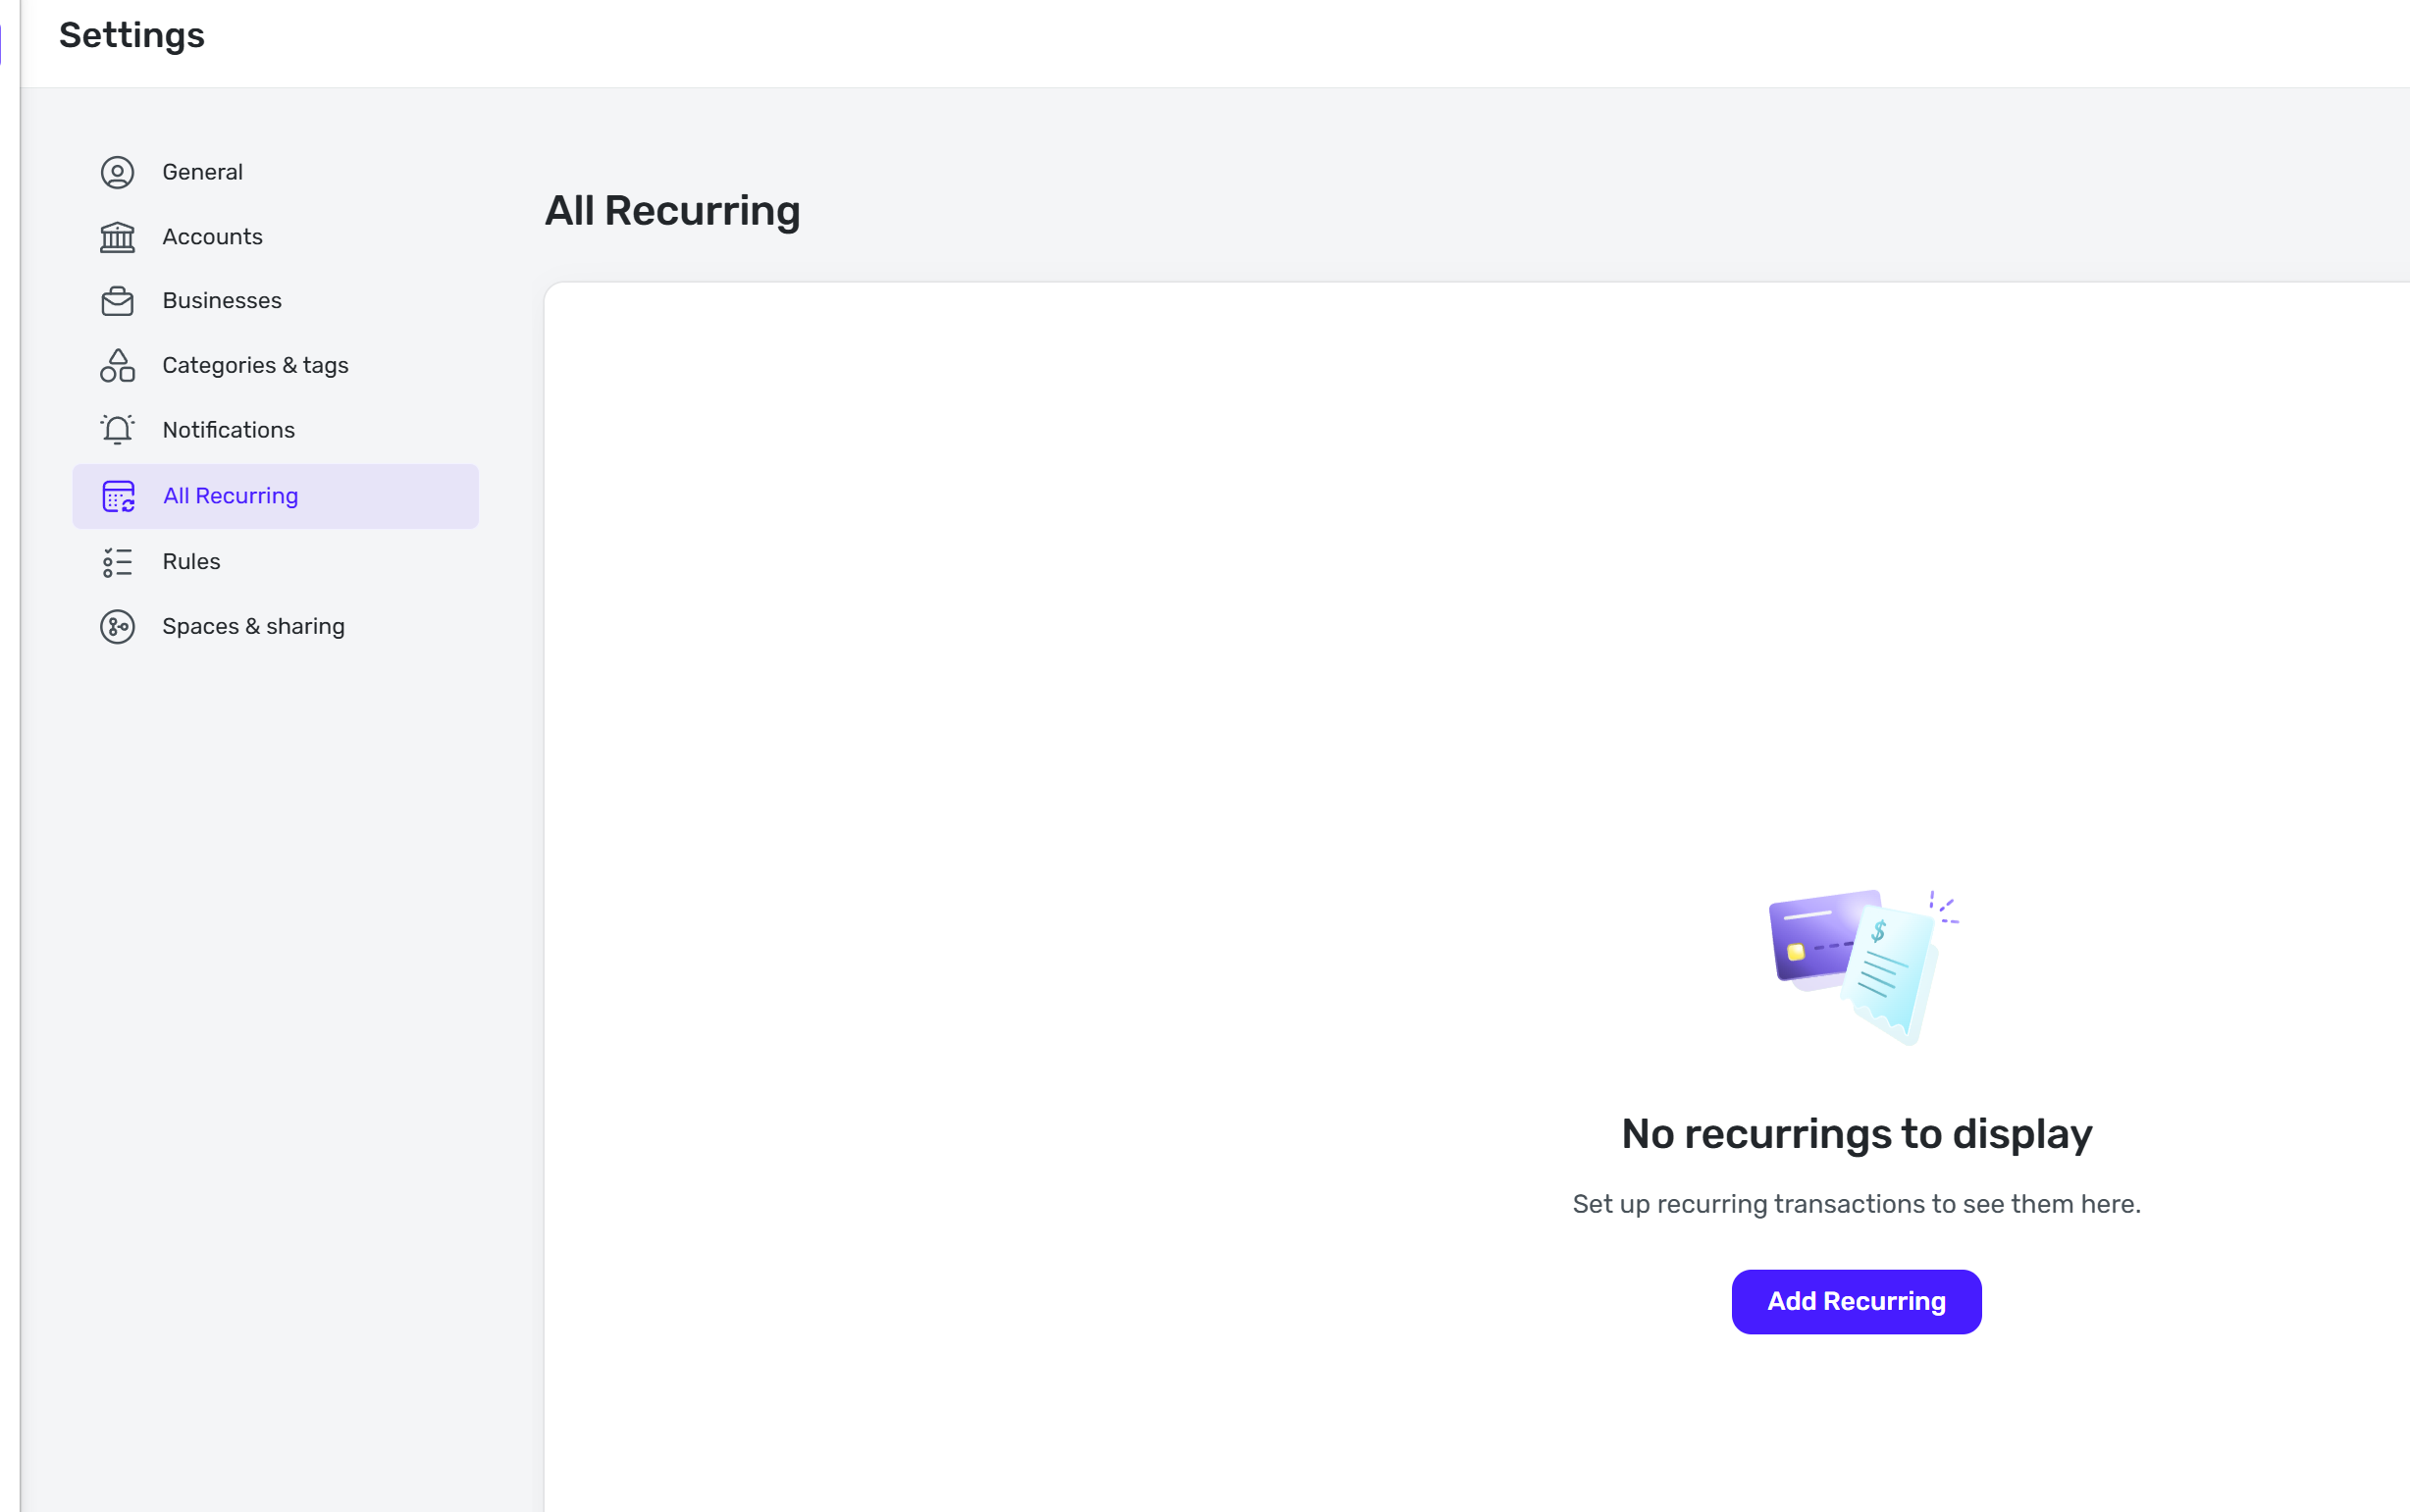Screen dimensions: 2410x1512
Task: Select the All Recurring sidebar item
Action: pos(231,496)
